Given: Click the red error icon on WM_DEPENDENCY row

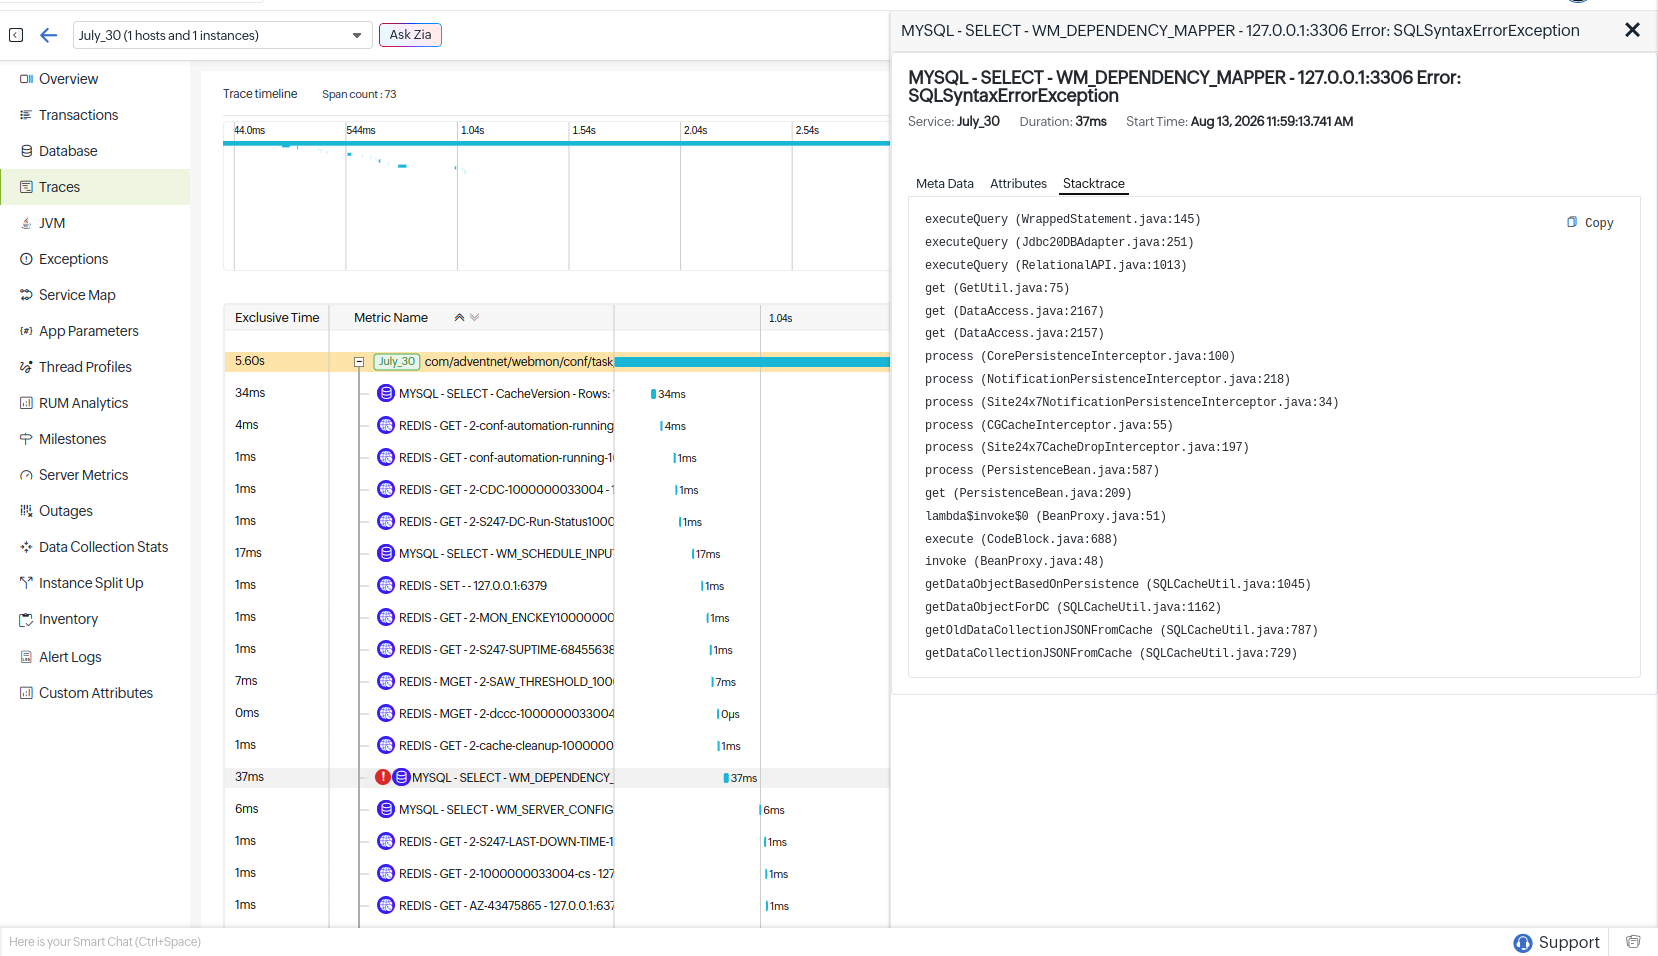Looking at the screenshot, I should point(383,777).
